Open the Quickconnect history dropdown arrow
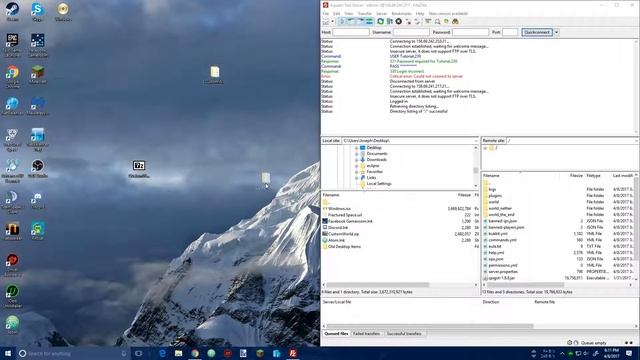The image size is (640, 360). (556, 32)
